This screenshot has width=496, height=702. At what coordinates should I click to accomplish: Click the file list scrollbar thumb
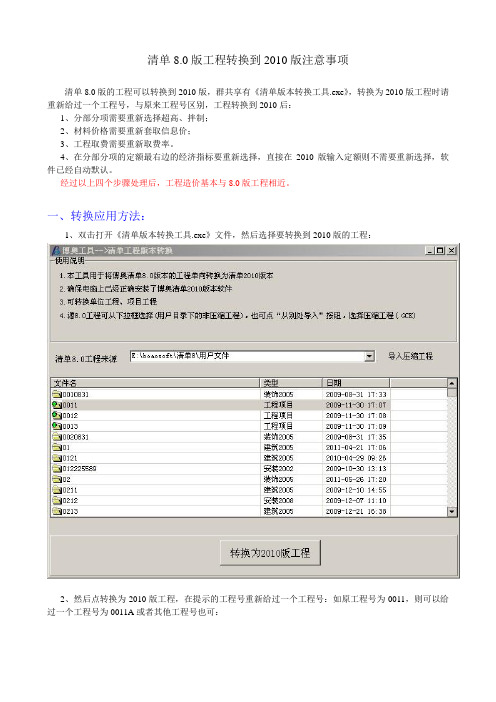[x=452, y=393]
